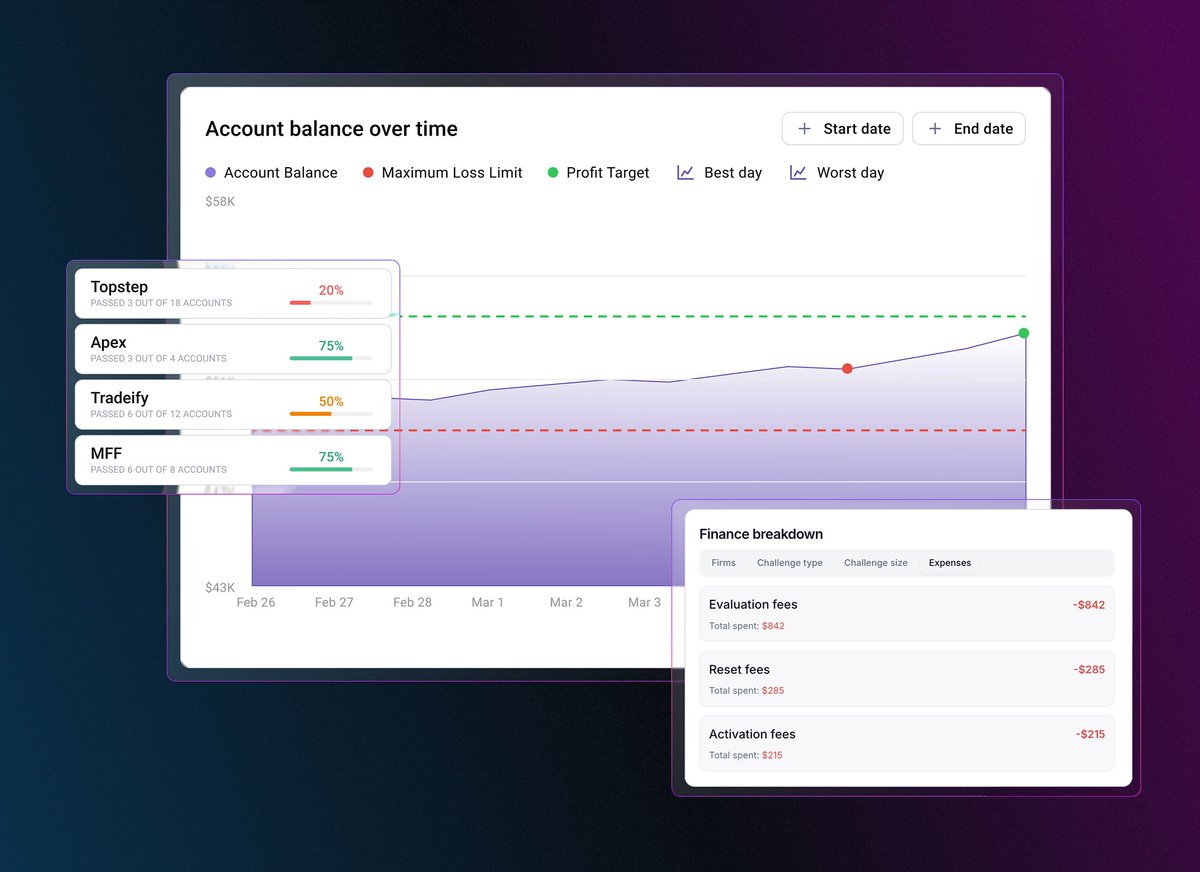Click the $43K axis label
The height and width of the screenshot is (872, 1200).
(220, 587)
